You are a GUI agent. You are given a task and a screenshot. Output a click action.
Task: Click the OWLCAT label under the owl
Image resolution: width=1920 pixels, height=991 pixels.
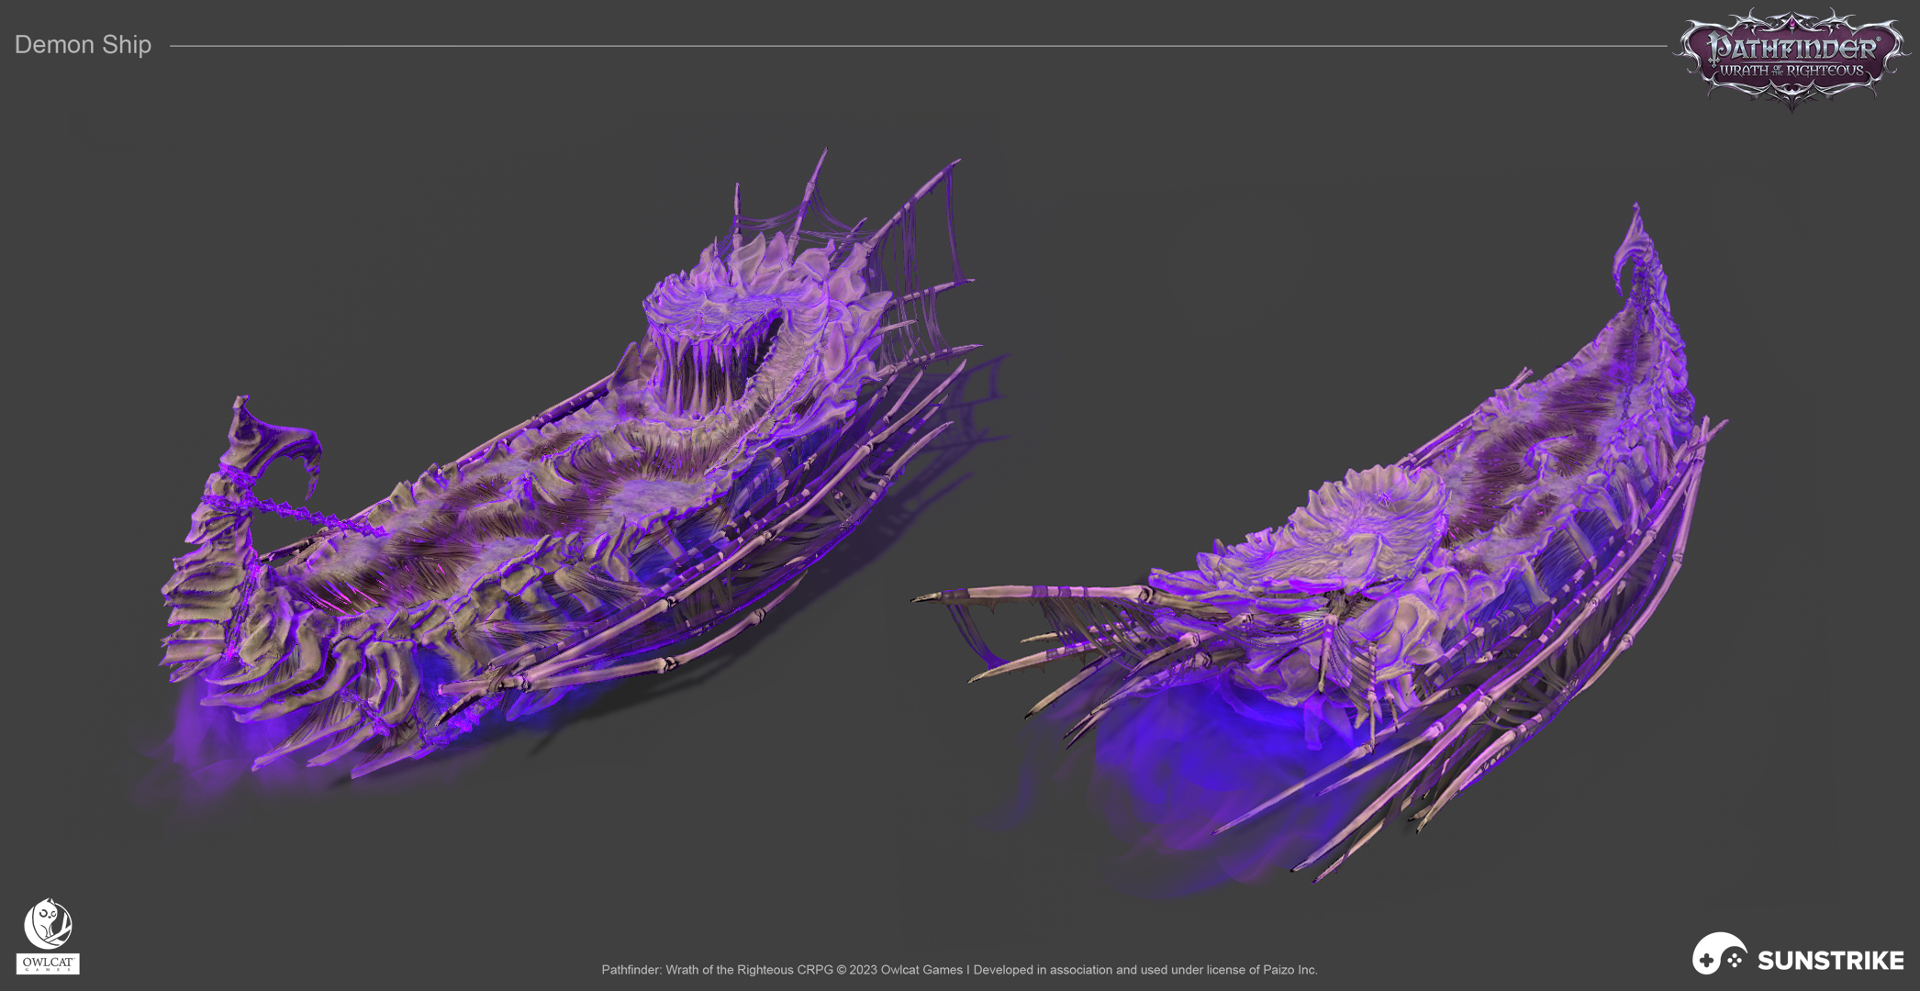point(47,963)
